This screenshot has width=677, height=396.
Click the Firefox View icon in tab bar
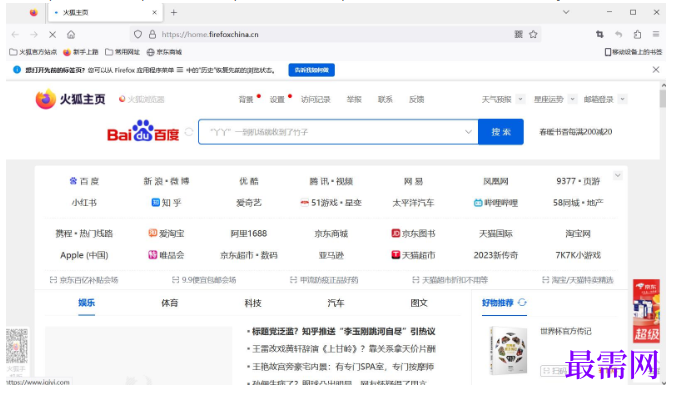point(34,13)
